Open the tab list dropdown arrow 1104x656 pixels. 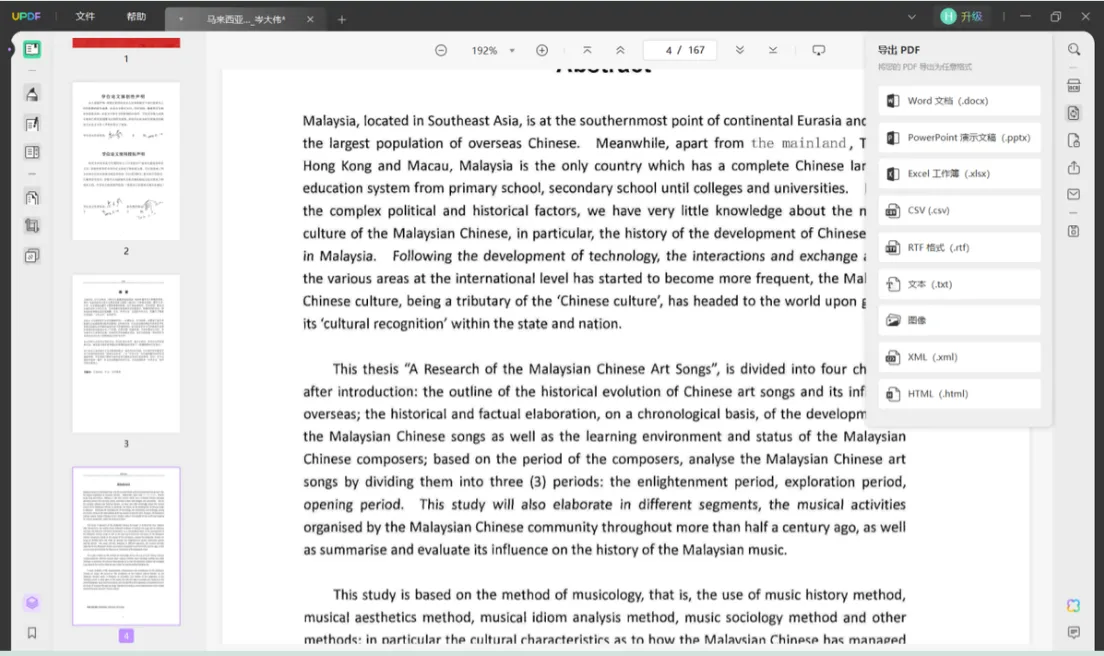(180, 19)
